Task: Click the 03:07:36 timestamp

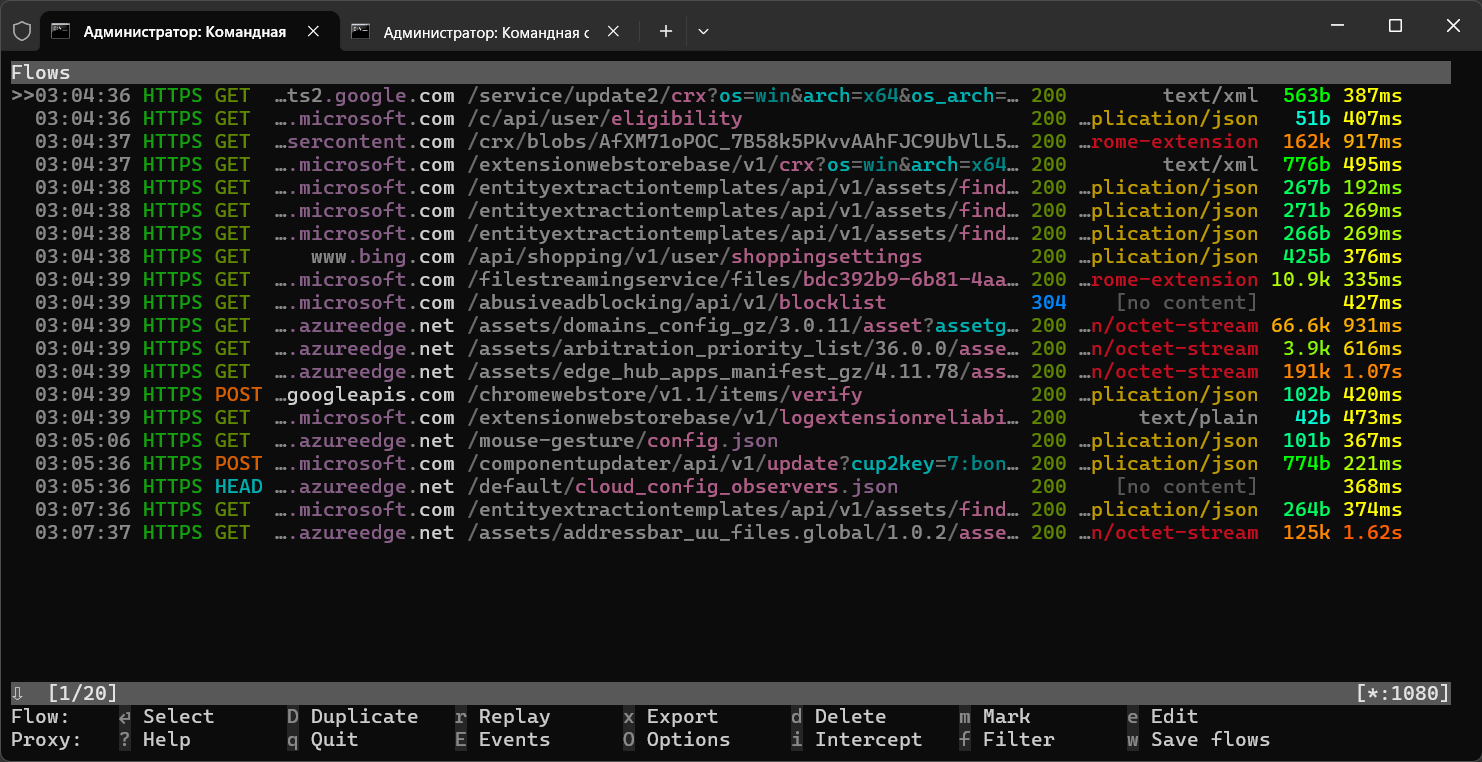Action: click(83, 510)
